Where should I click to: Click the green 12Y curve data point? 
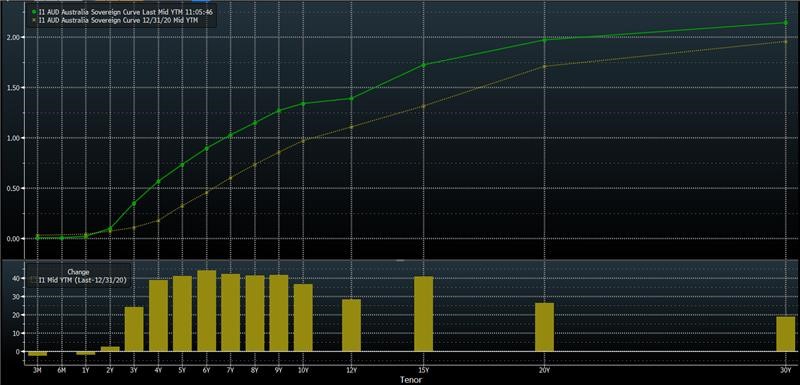(x=351, y=98)
